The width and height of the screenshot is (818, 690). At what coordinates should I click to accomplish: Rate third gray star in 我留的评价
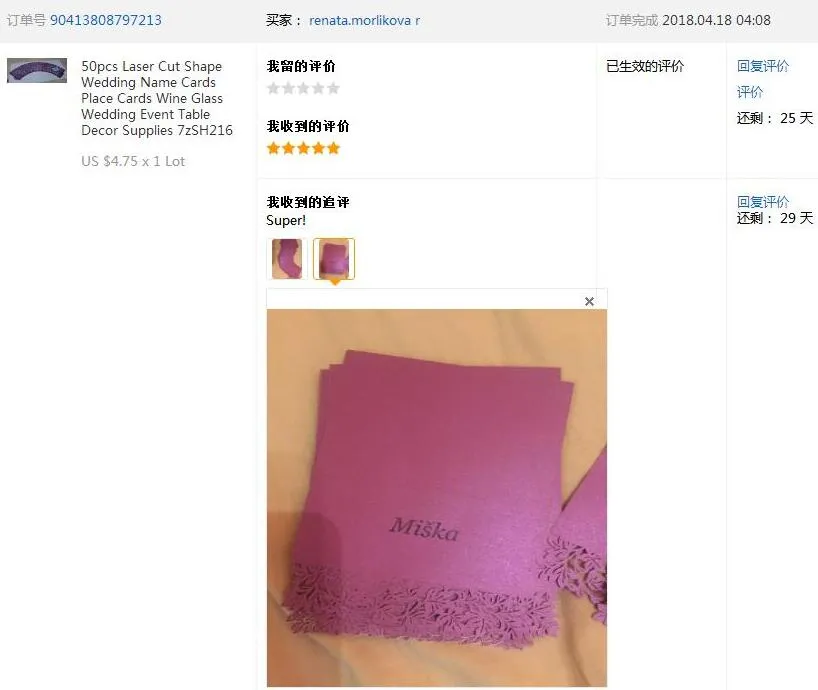[x=303, y=88]
